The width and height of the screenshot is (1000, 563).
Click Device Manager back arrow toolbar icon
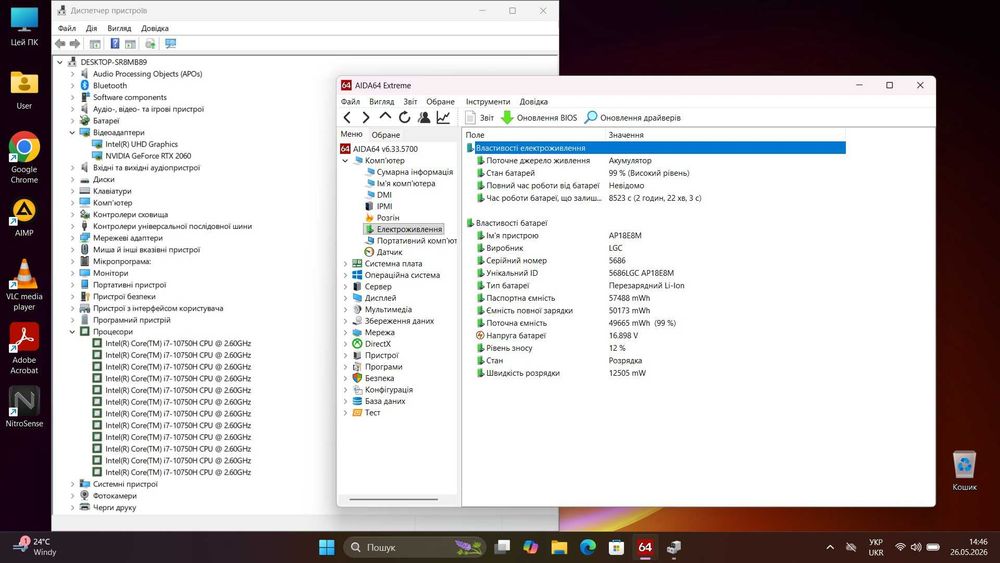coord(61,43)
